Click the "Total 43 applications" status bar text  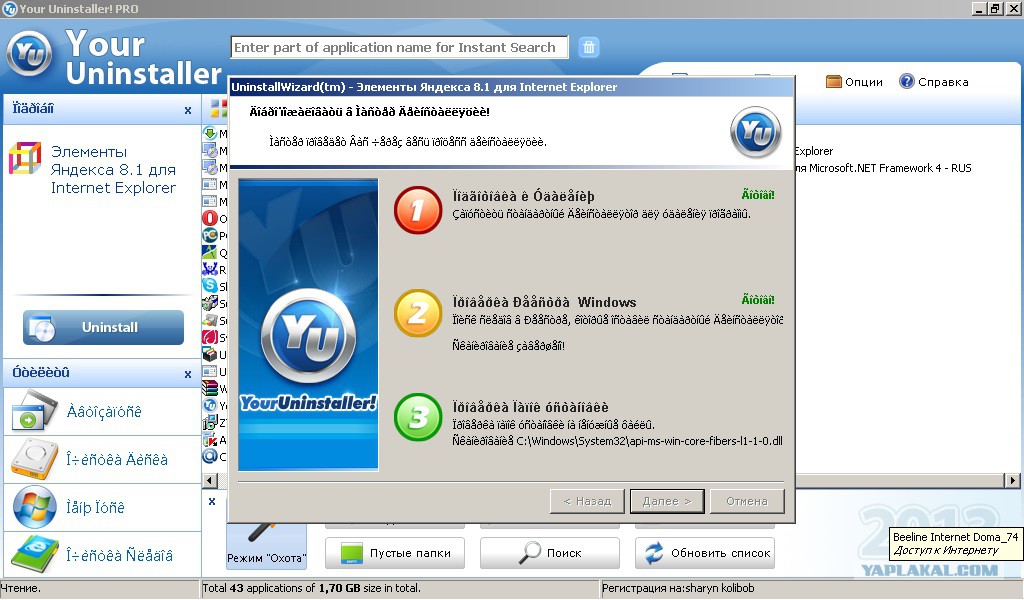pyautogui.click(x=312, y=588)
